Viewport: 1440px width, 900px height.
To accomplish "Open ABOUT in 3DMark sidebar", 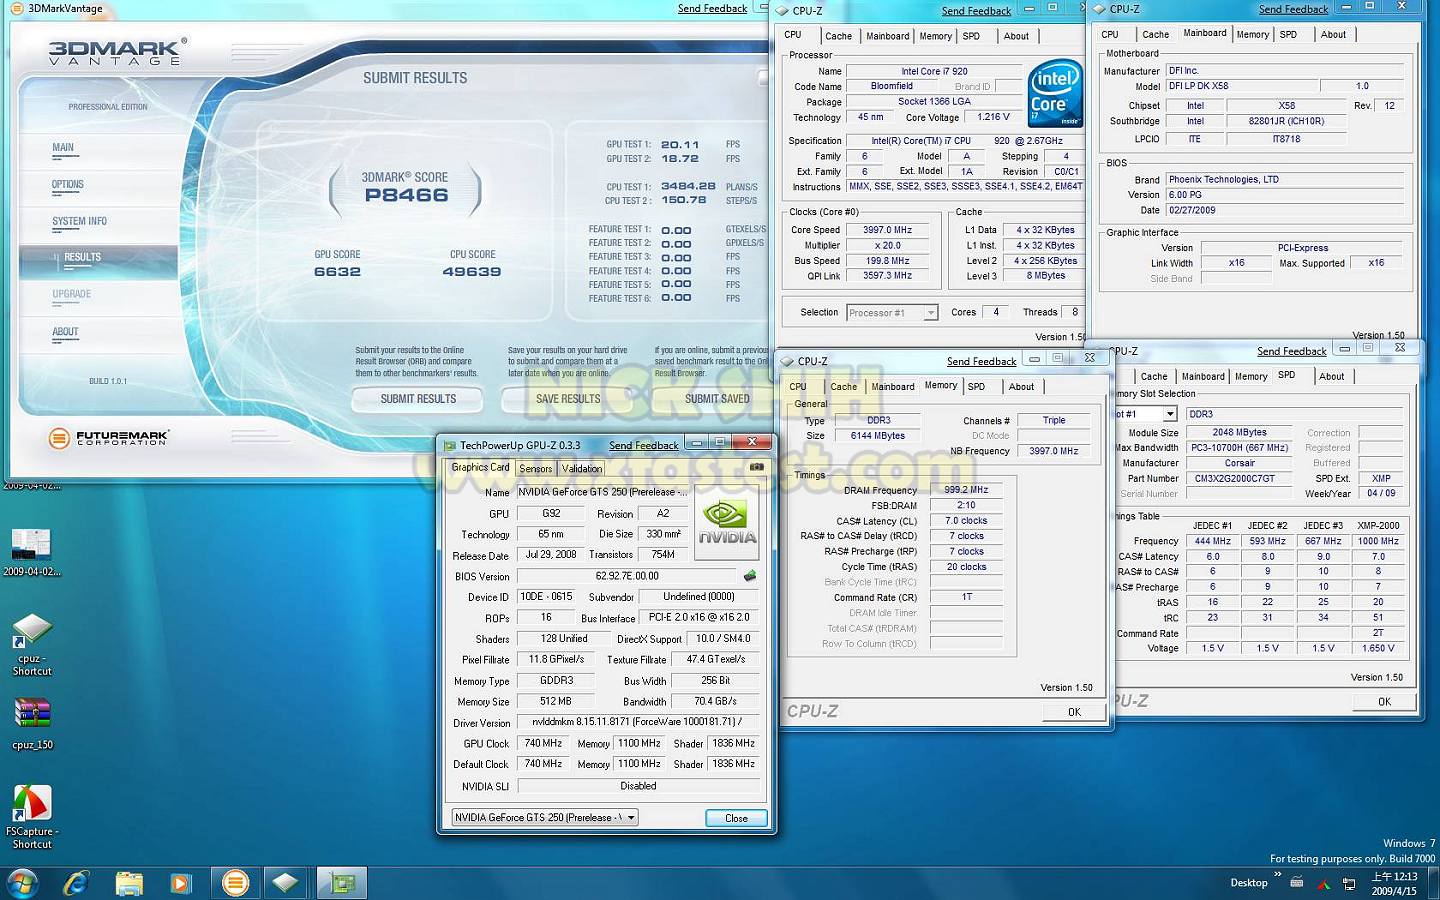I will point(65,331).
